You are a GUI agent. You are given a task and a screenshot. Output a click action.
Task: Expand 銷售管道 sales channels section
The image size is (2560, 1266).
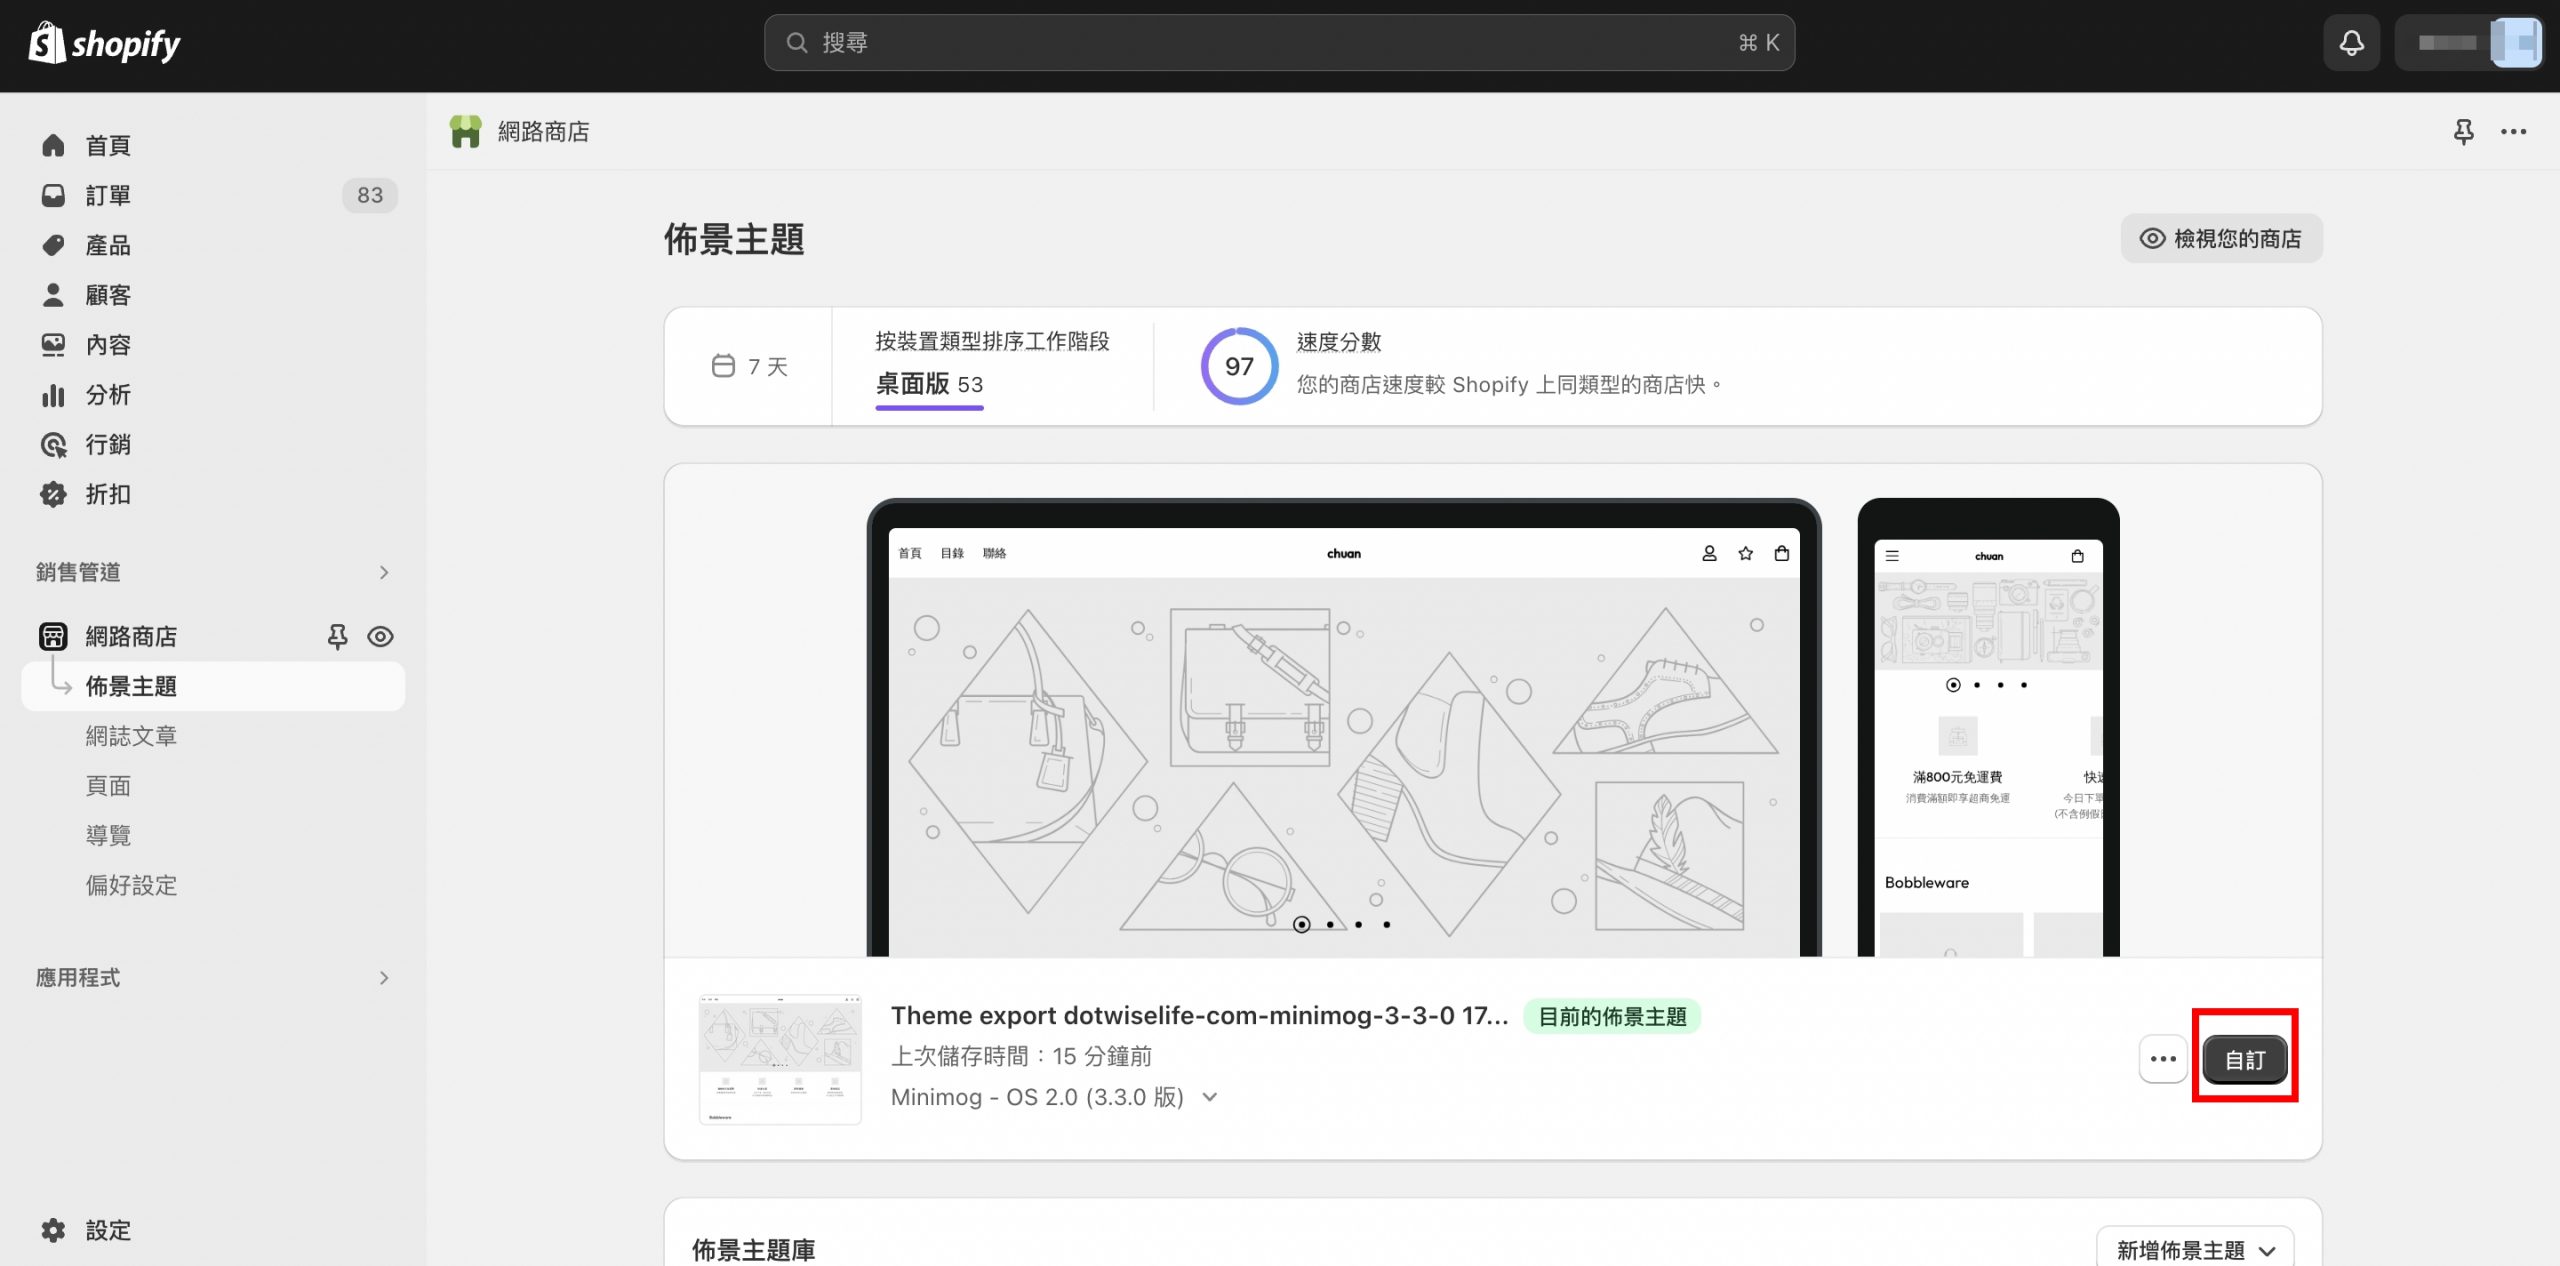(384, 572)
